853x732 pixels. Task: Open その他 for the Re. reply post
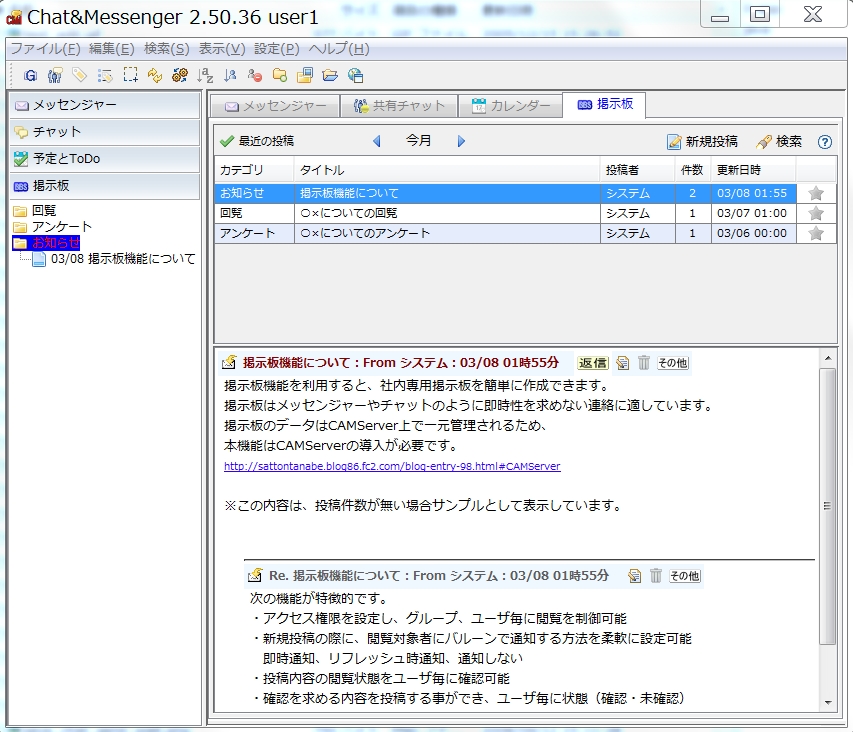(684, 576)
